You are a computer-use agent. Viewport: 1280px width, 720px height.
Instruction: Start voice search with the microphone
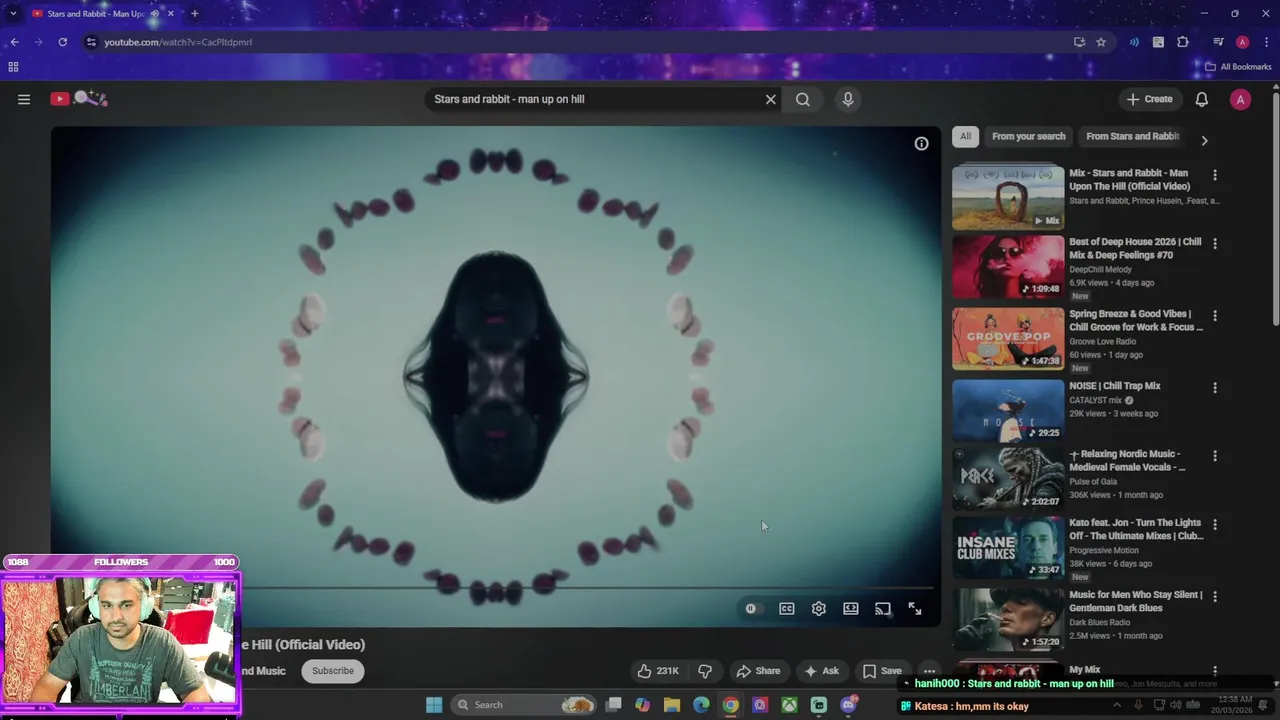pos(848,99)
